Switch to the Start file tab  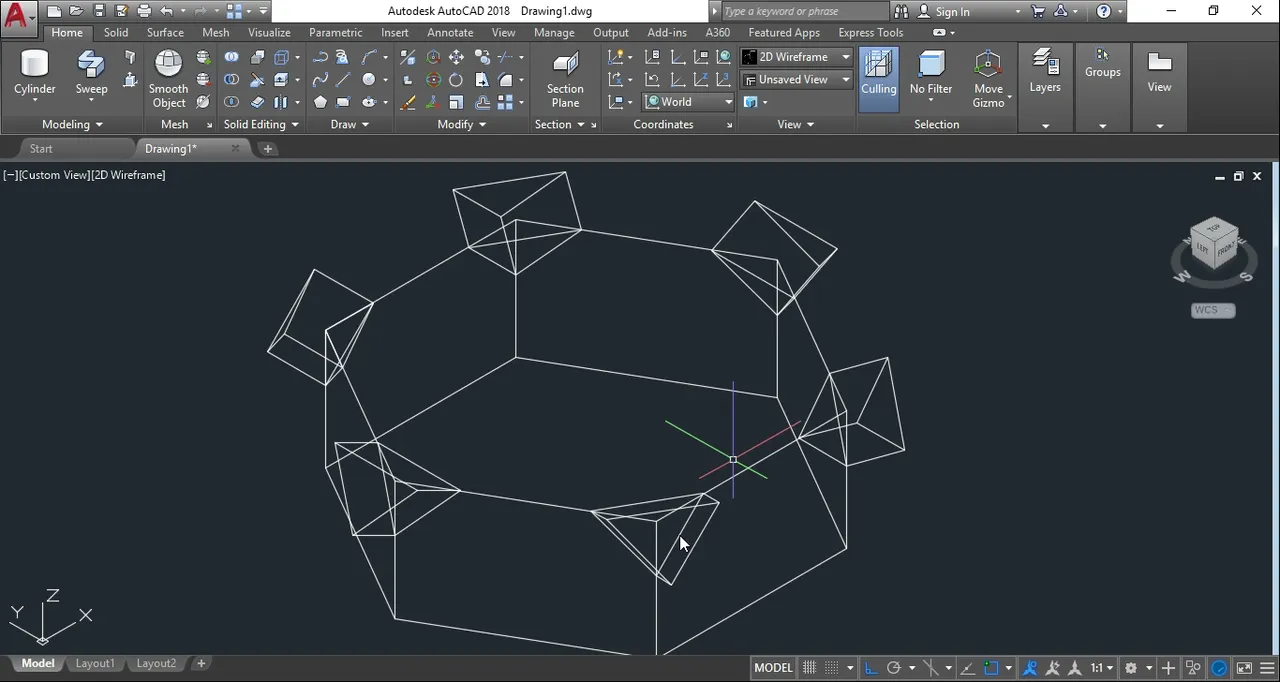click(x=41, y=148)
